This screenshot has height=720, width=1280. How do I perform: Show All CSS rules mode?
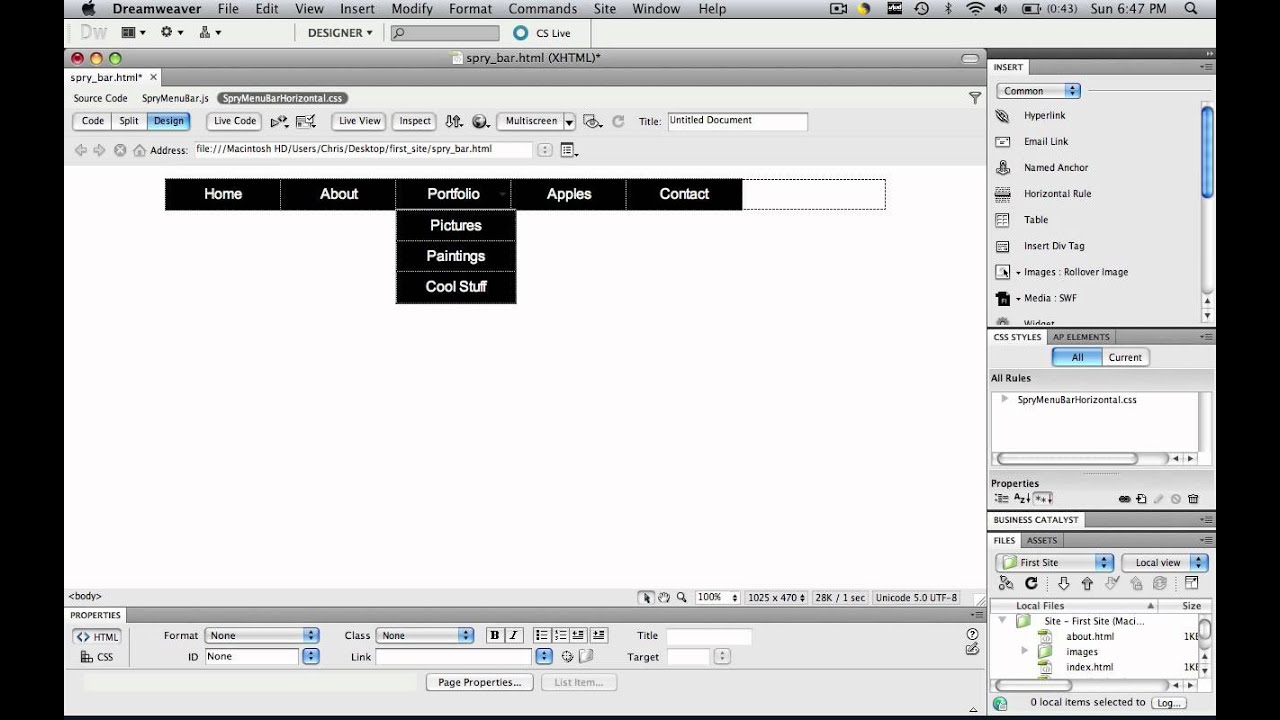[1077, 357]
